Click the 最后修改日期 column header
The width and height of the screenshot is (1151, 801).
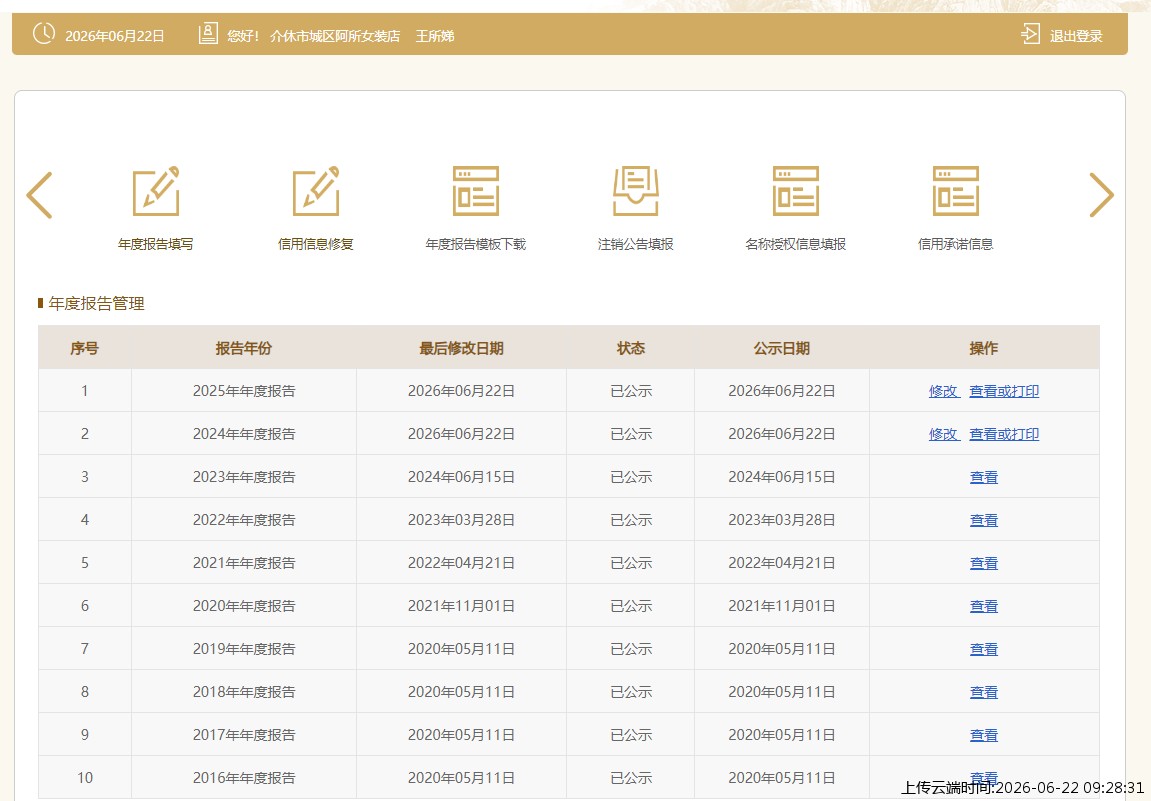tap(461, 348)
